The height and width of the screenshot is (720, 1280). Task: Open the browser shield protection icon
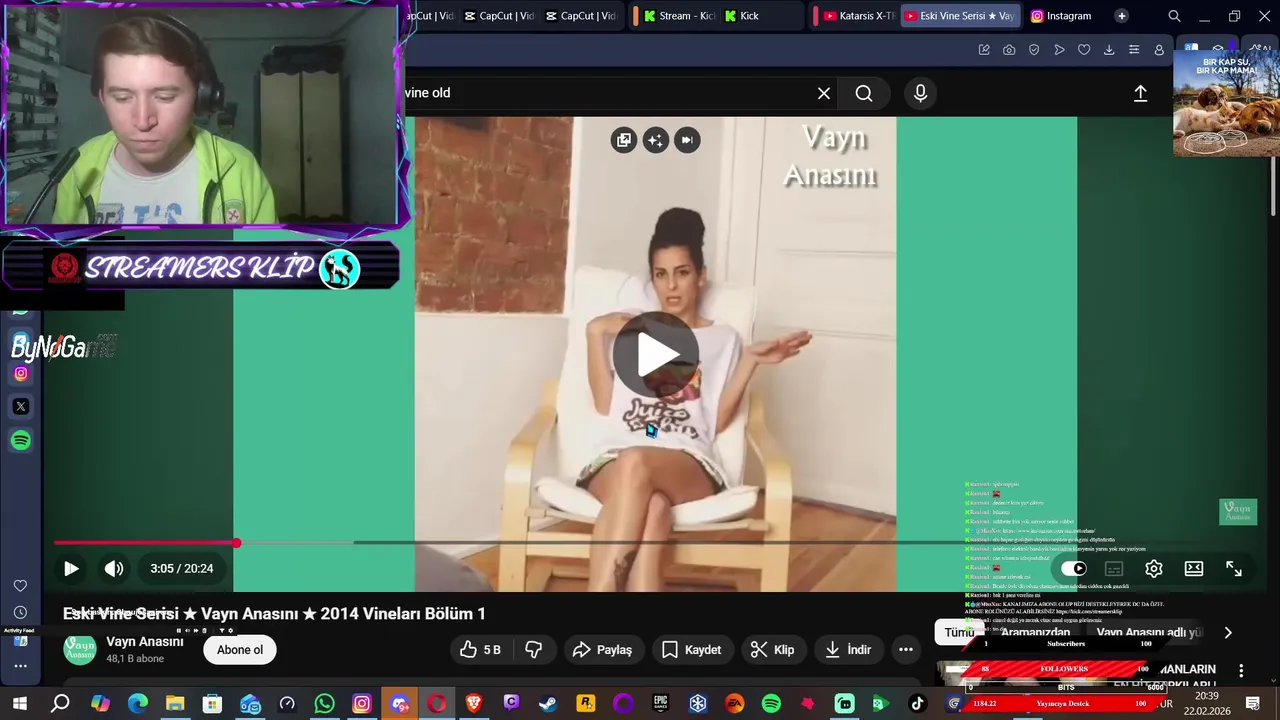(1034, 50)
